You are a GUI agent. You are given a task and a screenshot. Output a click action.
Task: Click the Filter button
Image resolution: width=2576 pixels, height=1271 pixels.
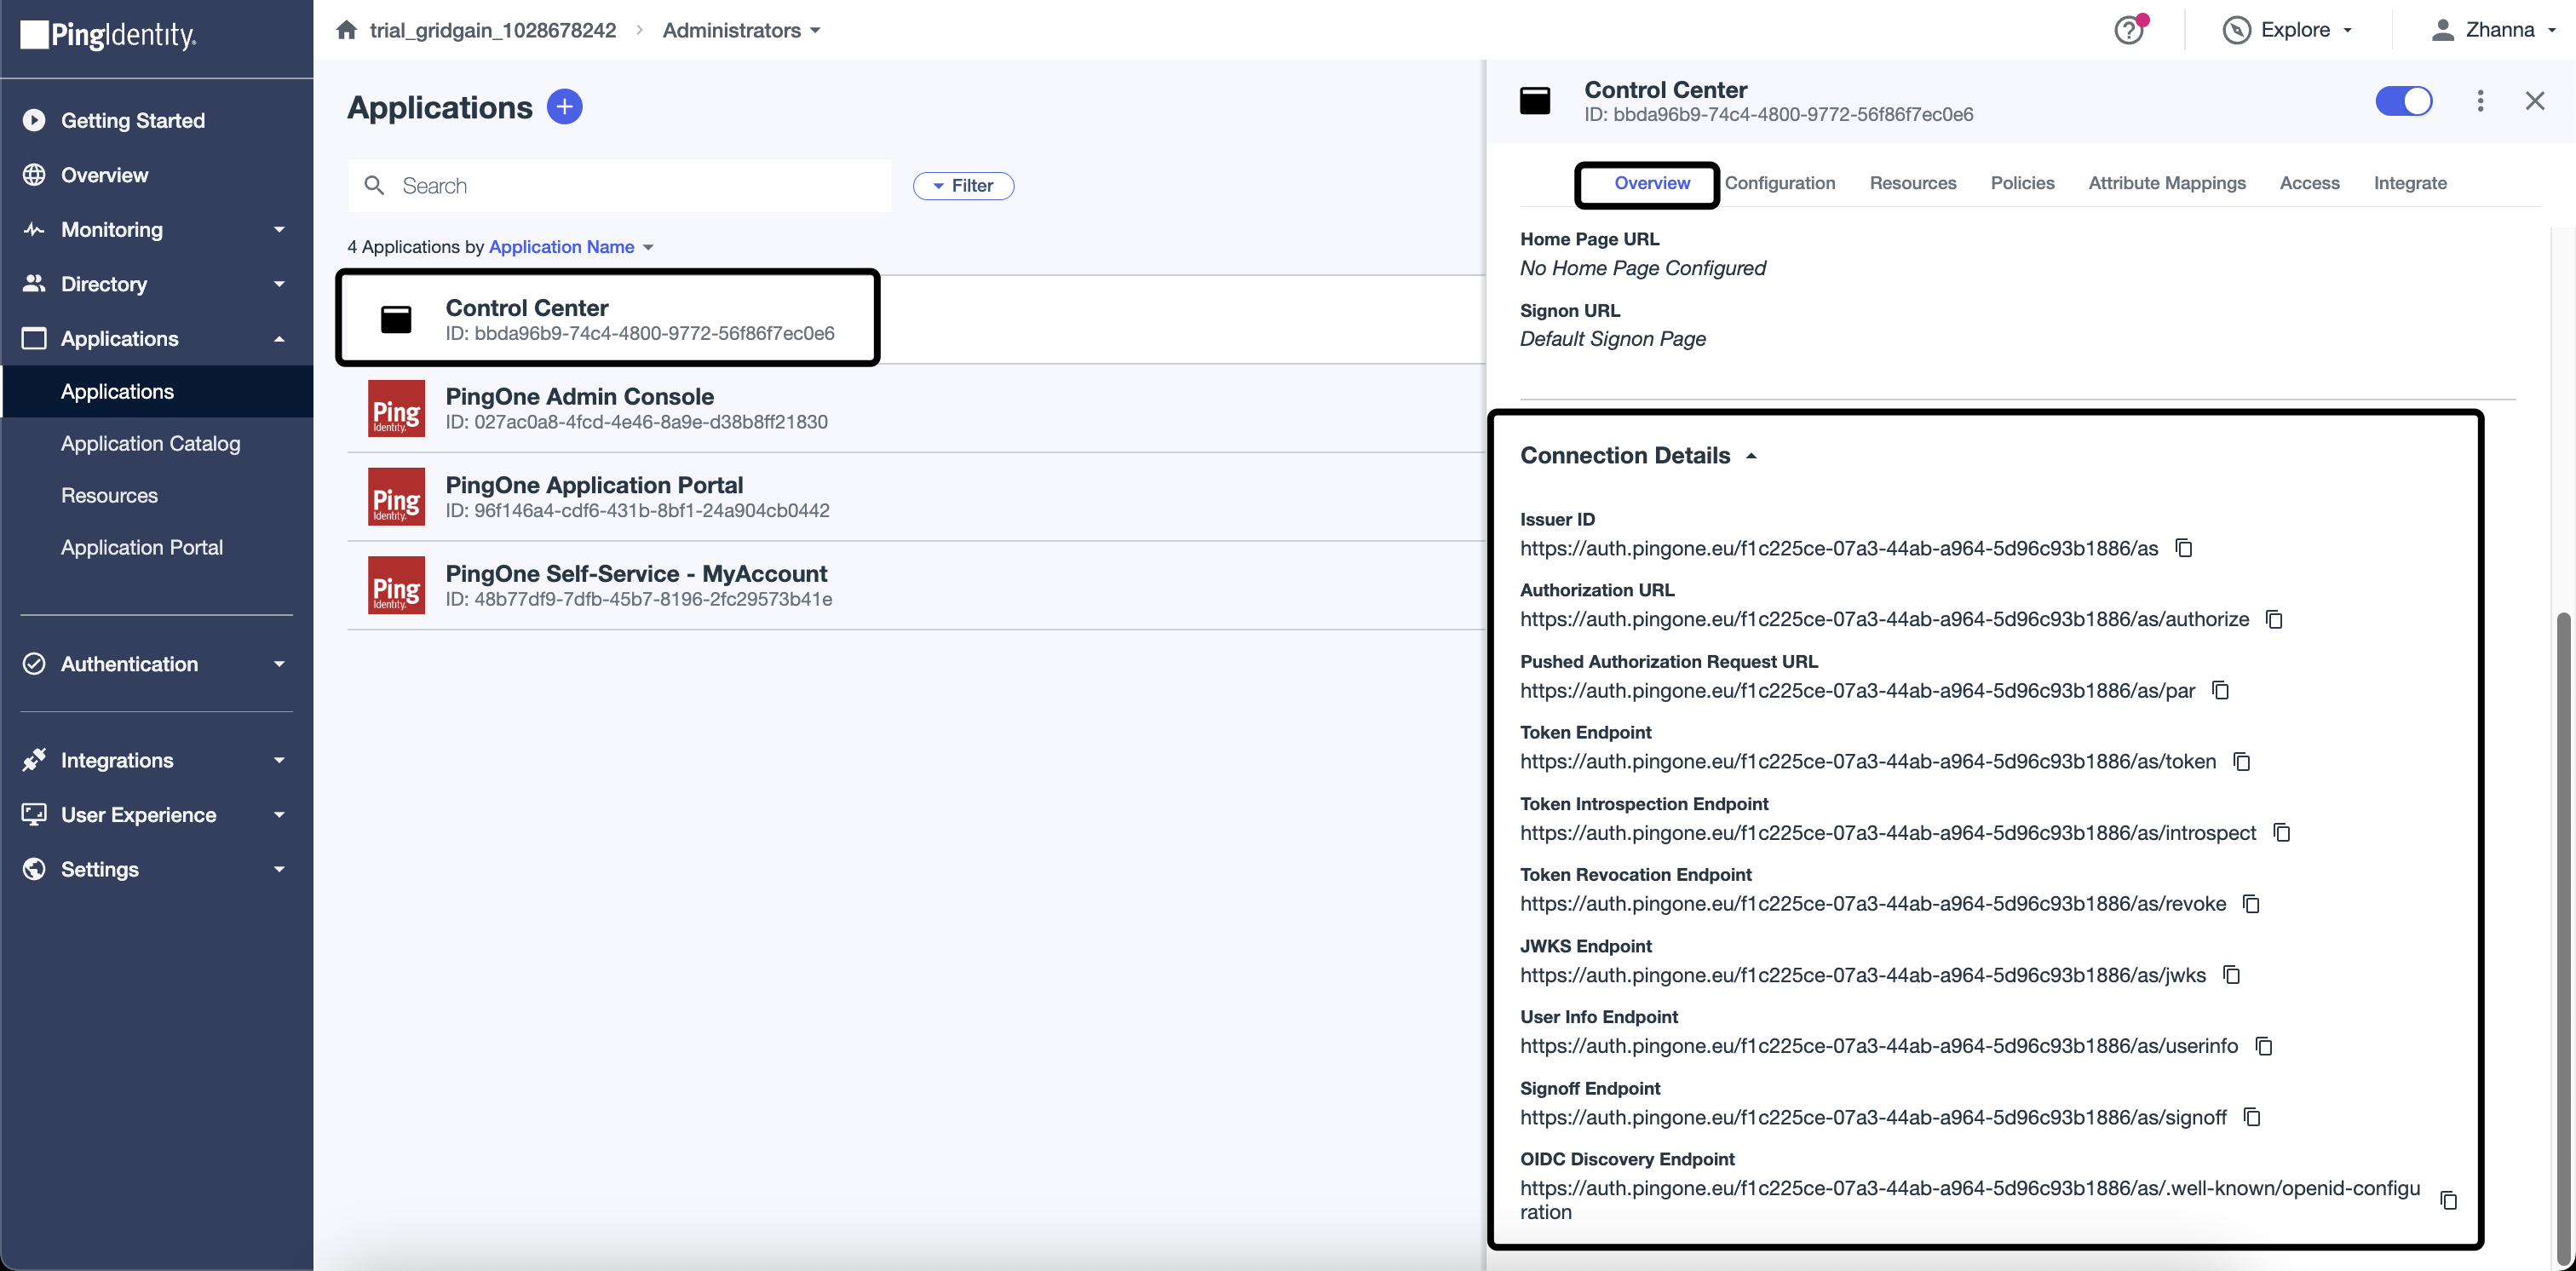(963, 186)
